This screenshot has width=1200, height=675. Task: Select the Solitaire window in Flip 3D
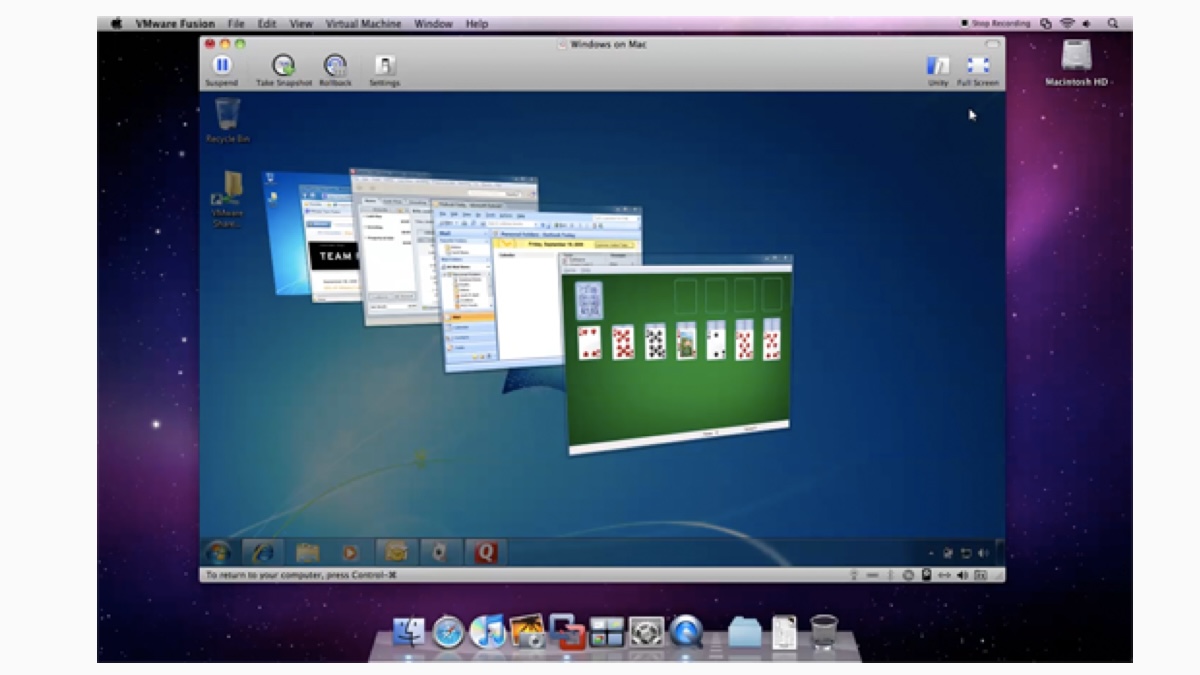679,353
